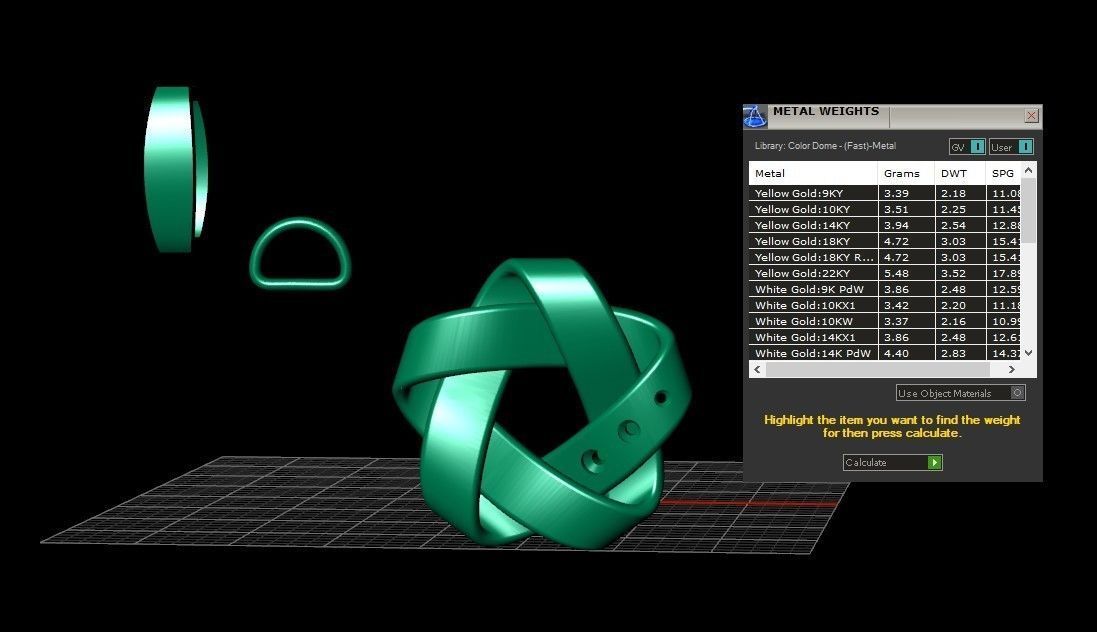Click the 3.39 grams value cell

click(x=906, y=193)
